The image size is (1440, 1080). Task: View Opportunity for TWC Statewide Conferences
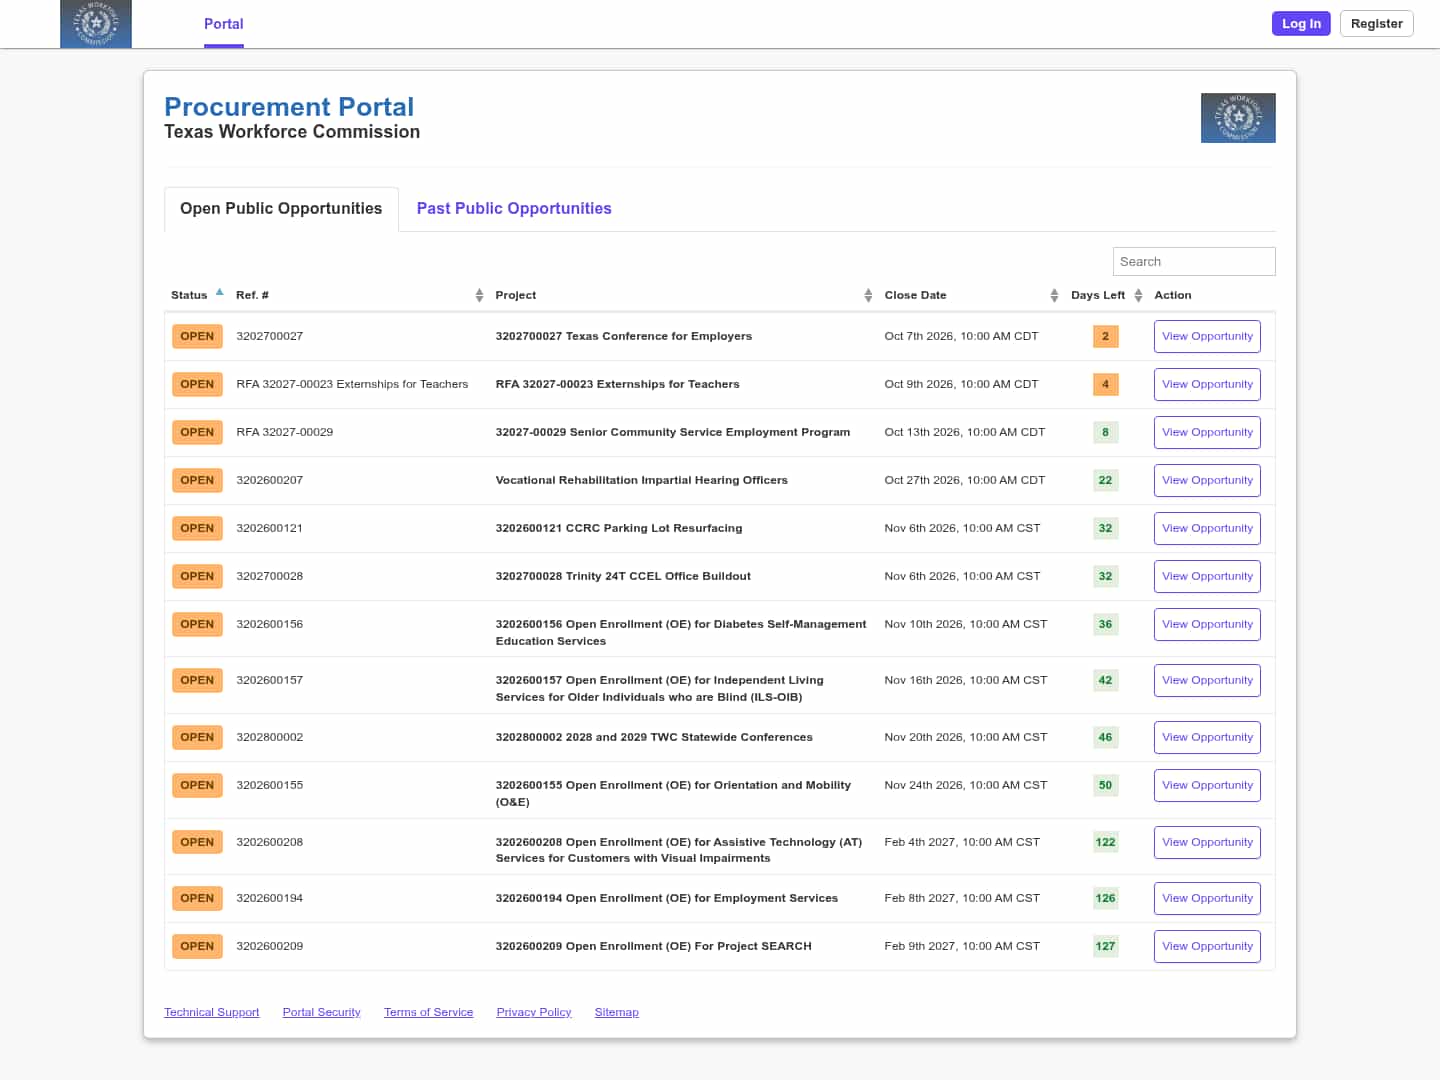tap(1207, 738)
